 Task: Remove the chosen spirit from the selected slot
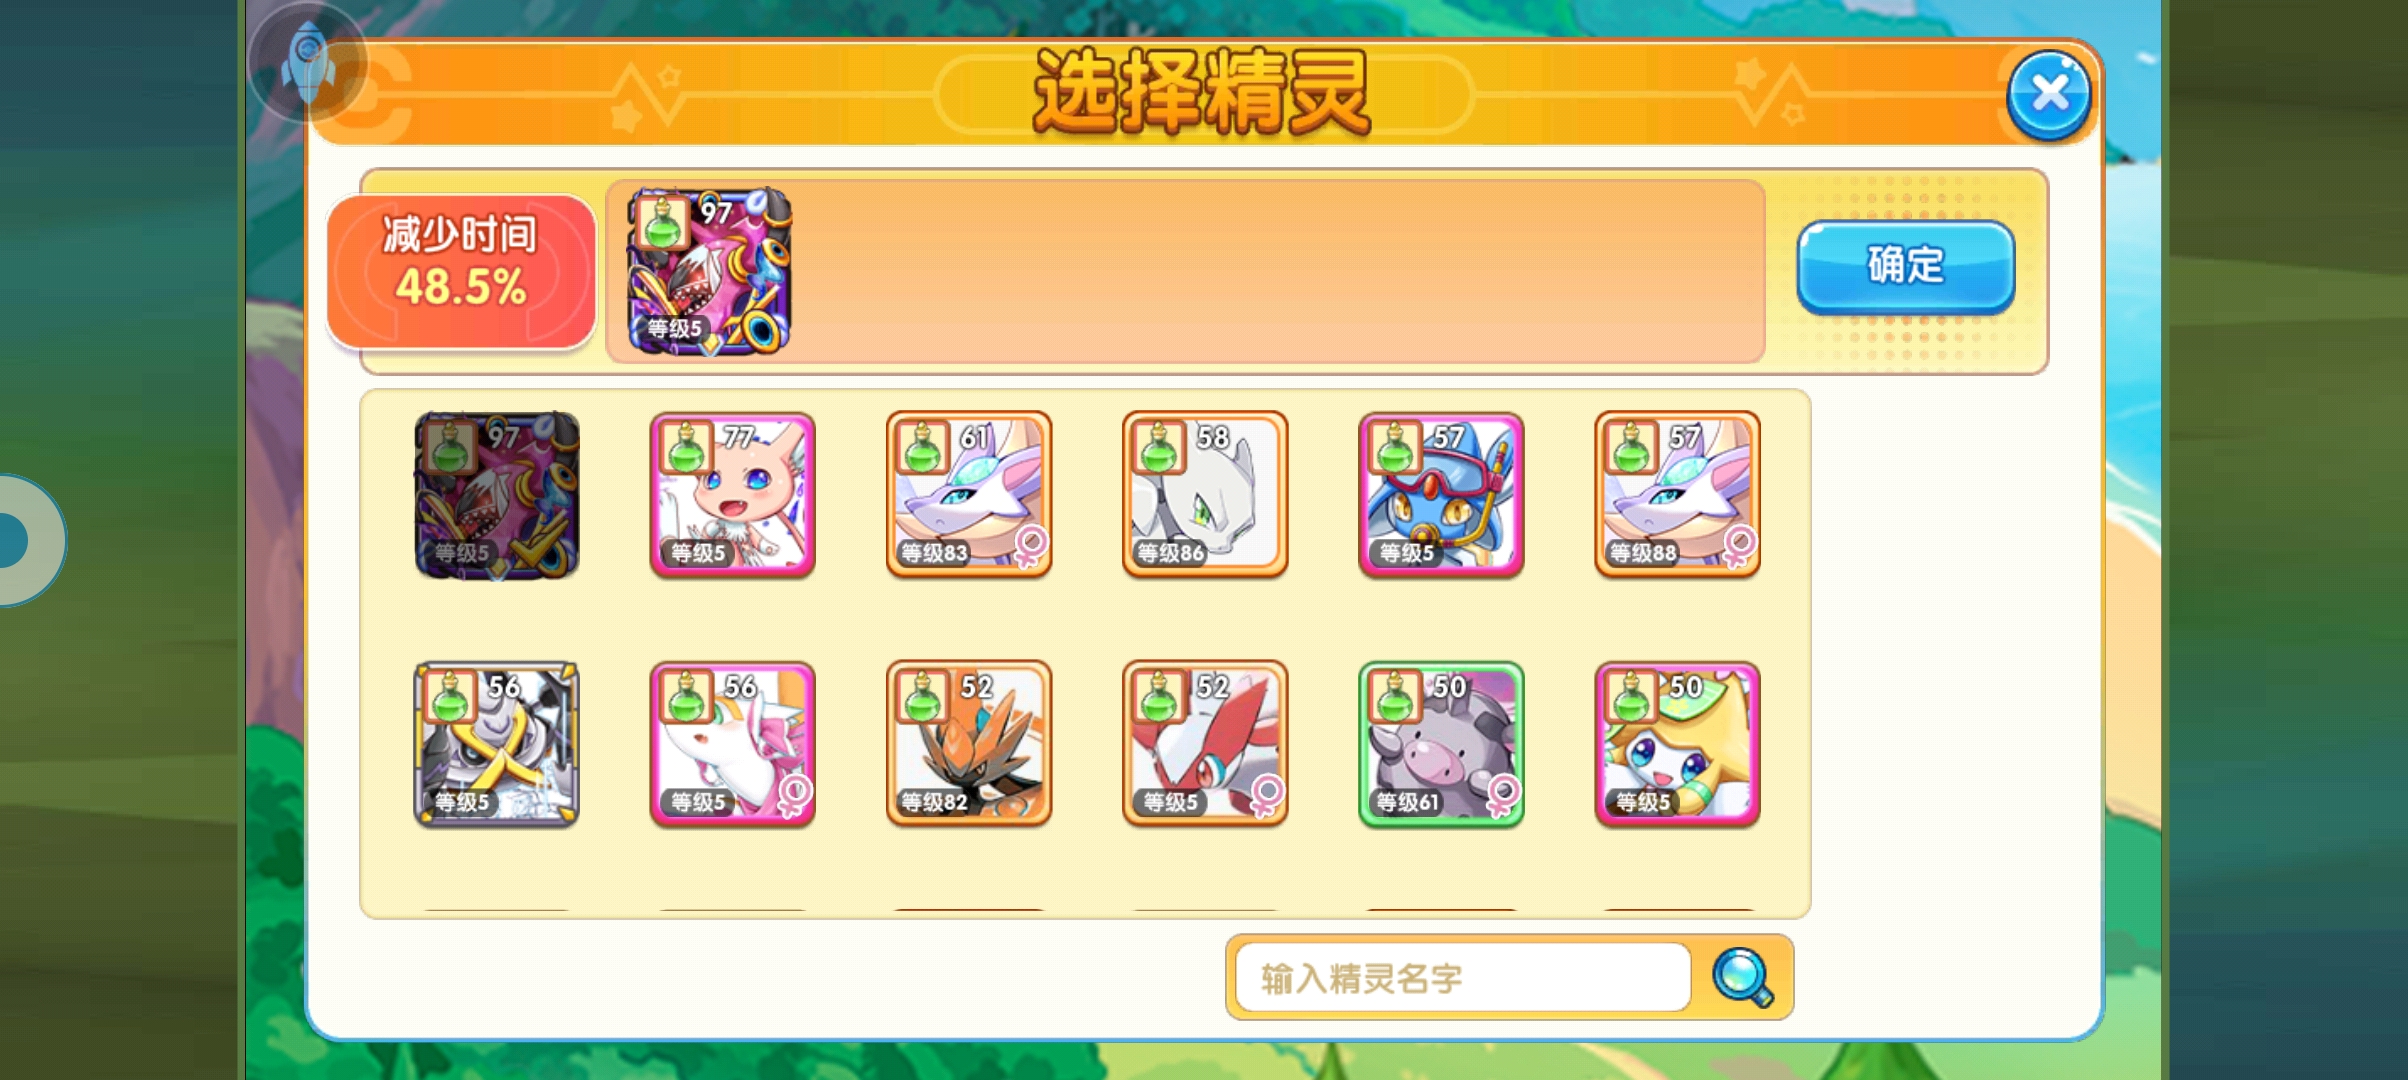click(x=709, y=271)
